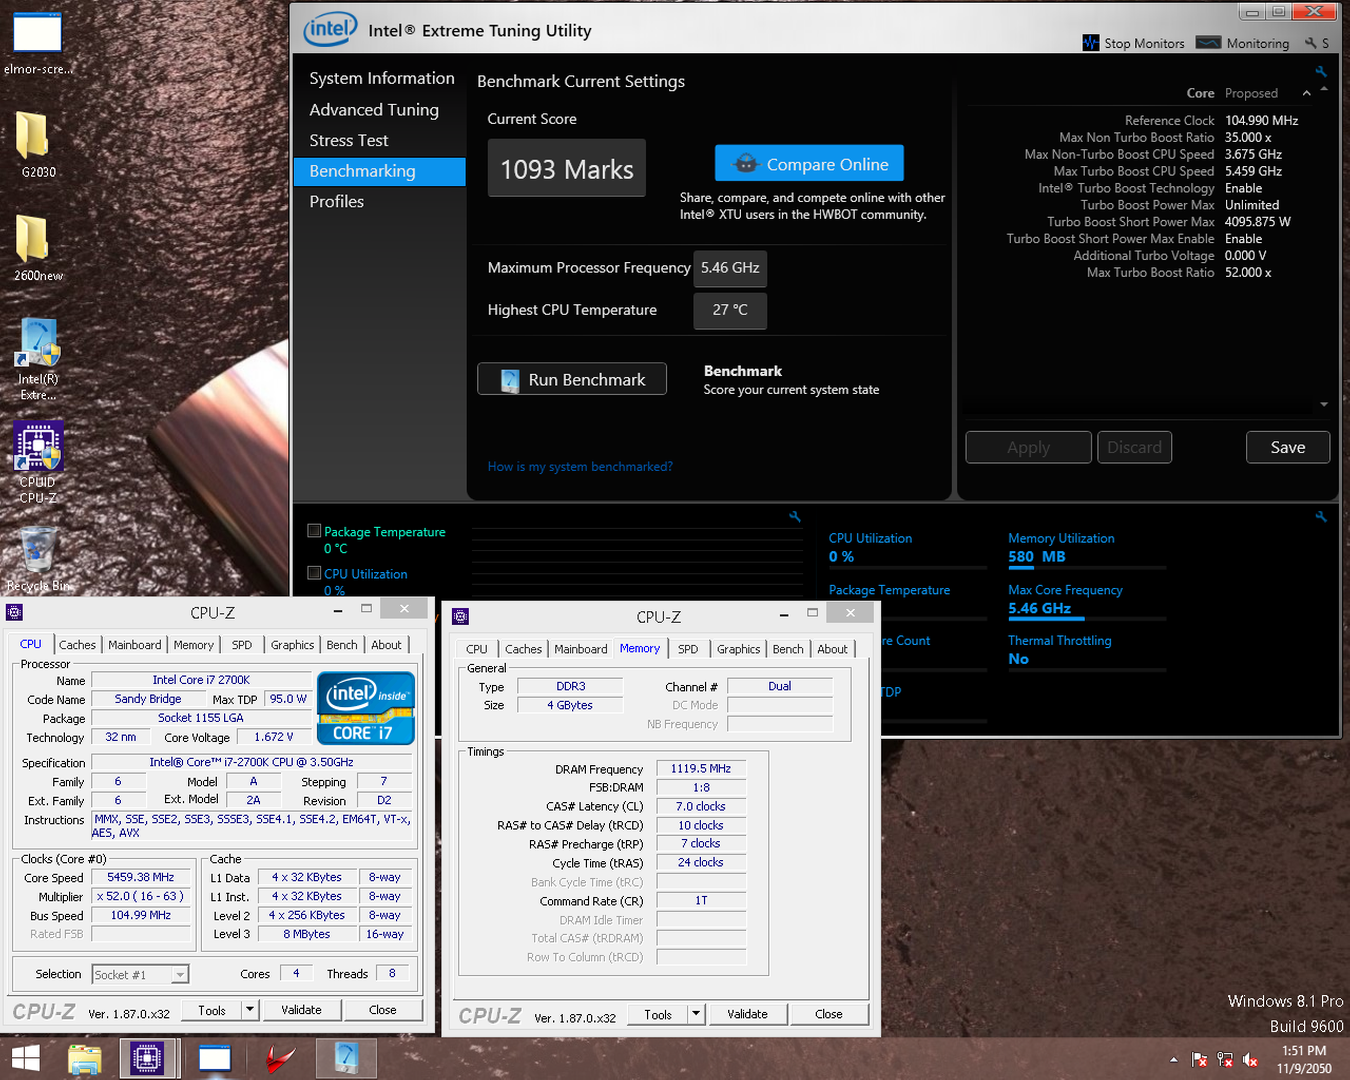Open the Tools dropdown arrow in Memory window
Image resolution: width=1350 pixels, height=1080 pixels.
coord(696,1014)
